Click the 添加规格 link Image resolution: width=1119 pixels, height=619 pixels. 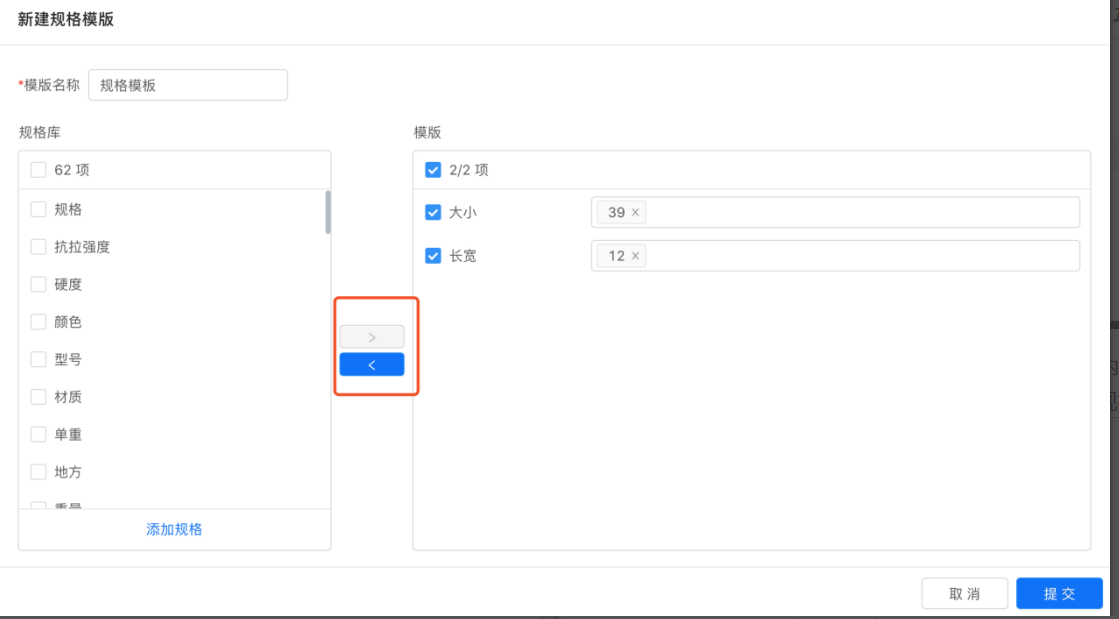(x=175, y=530)
